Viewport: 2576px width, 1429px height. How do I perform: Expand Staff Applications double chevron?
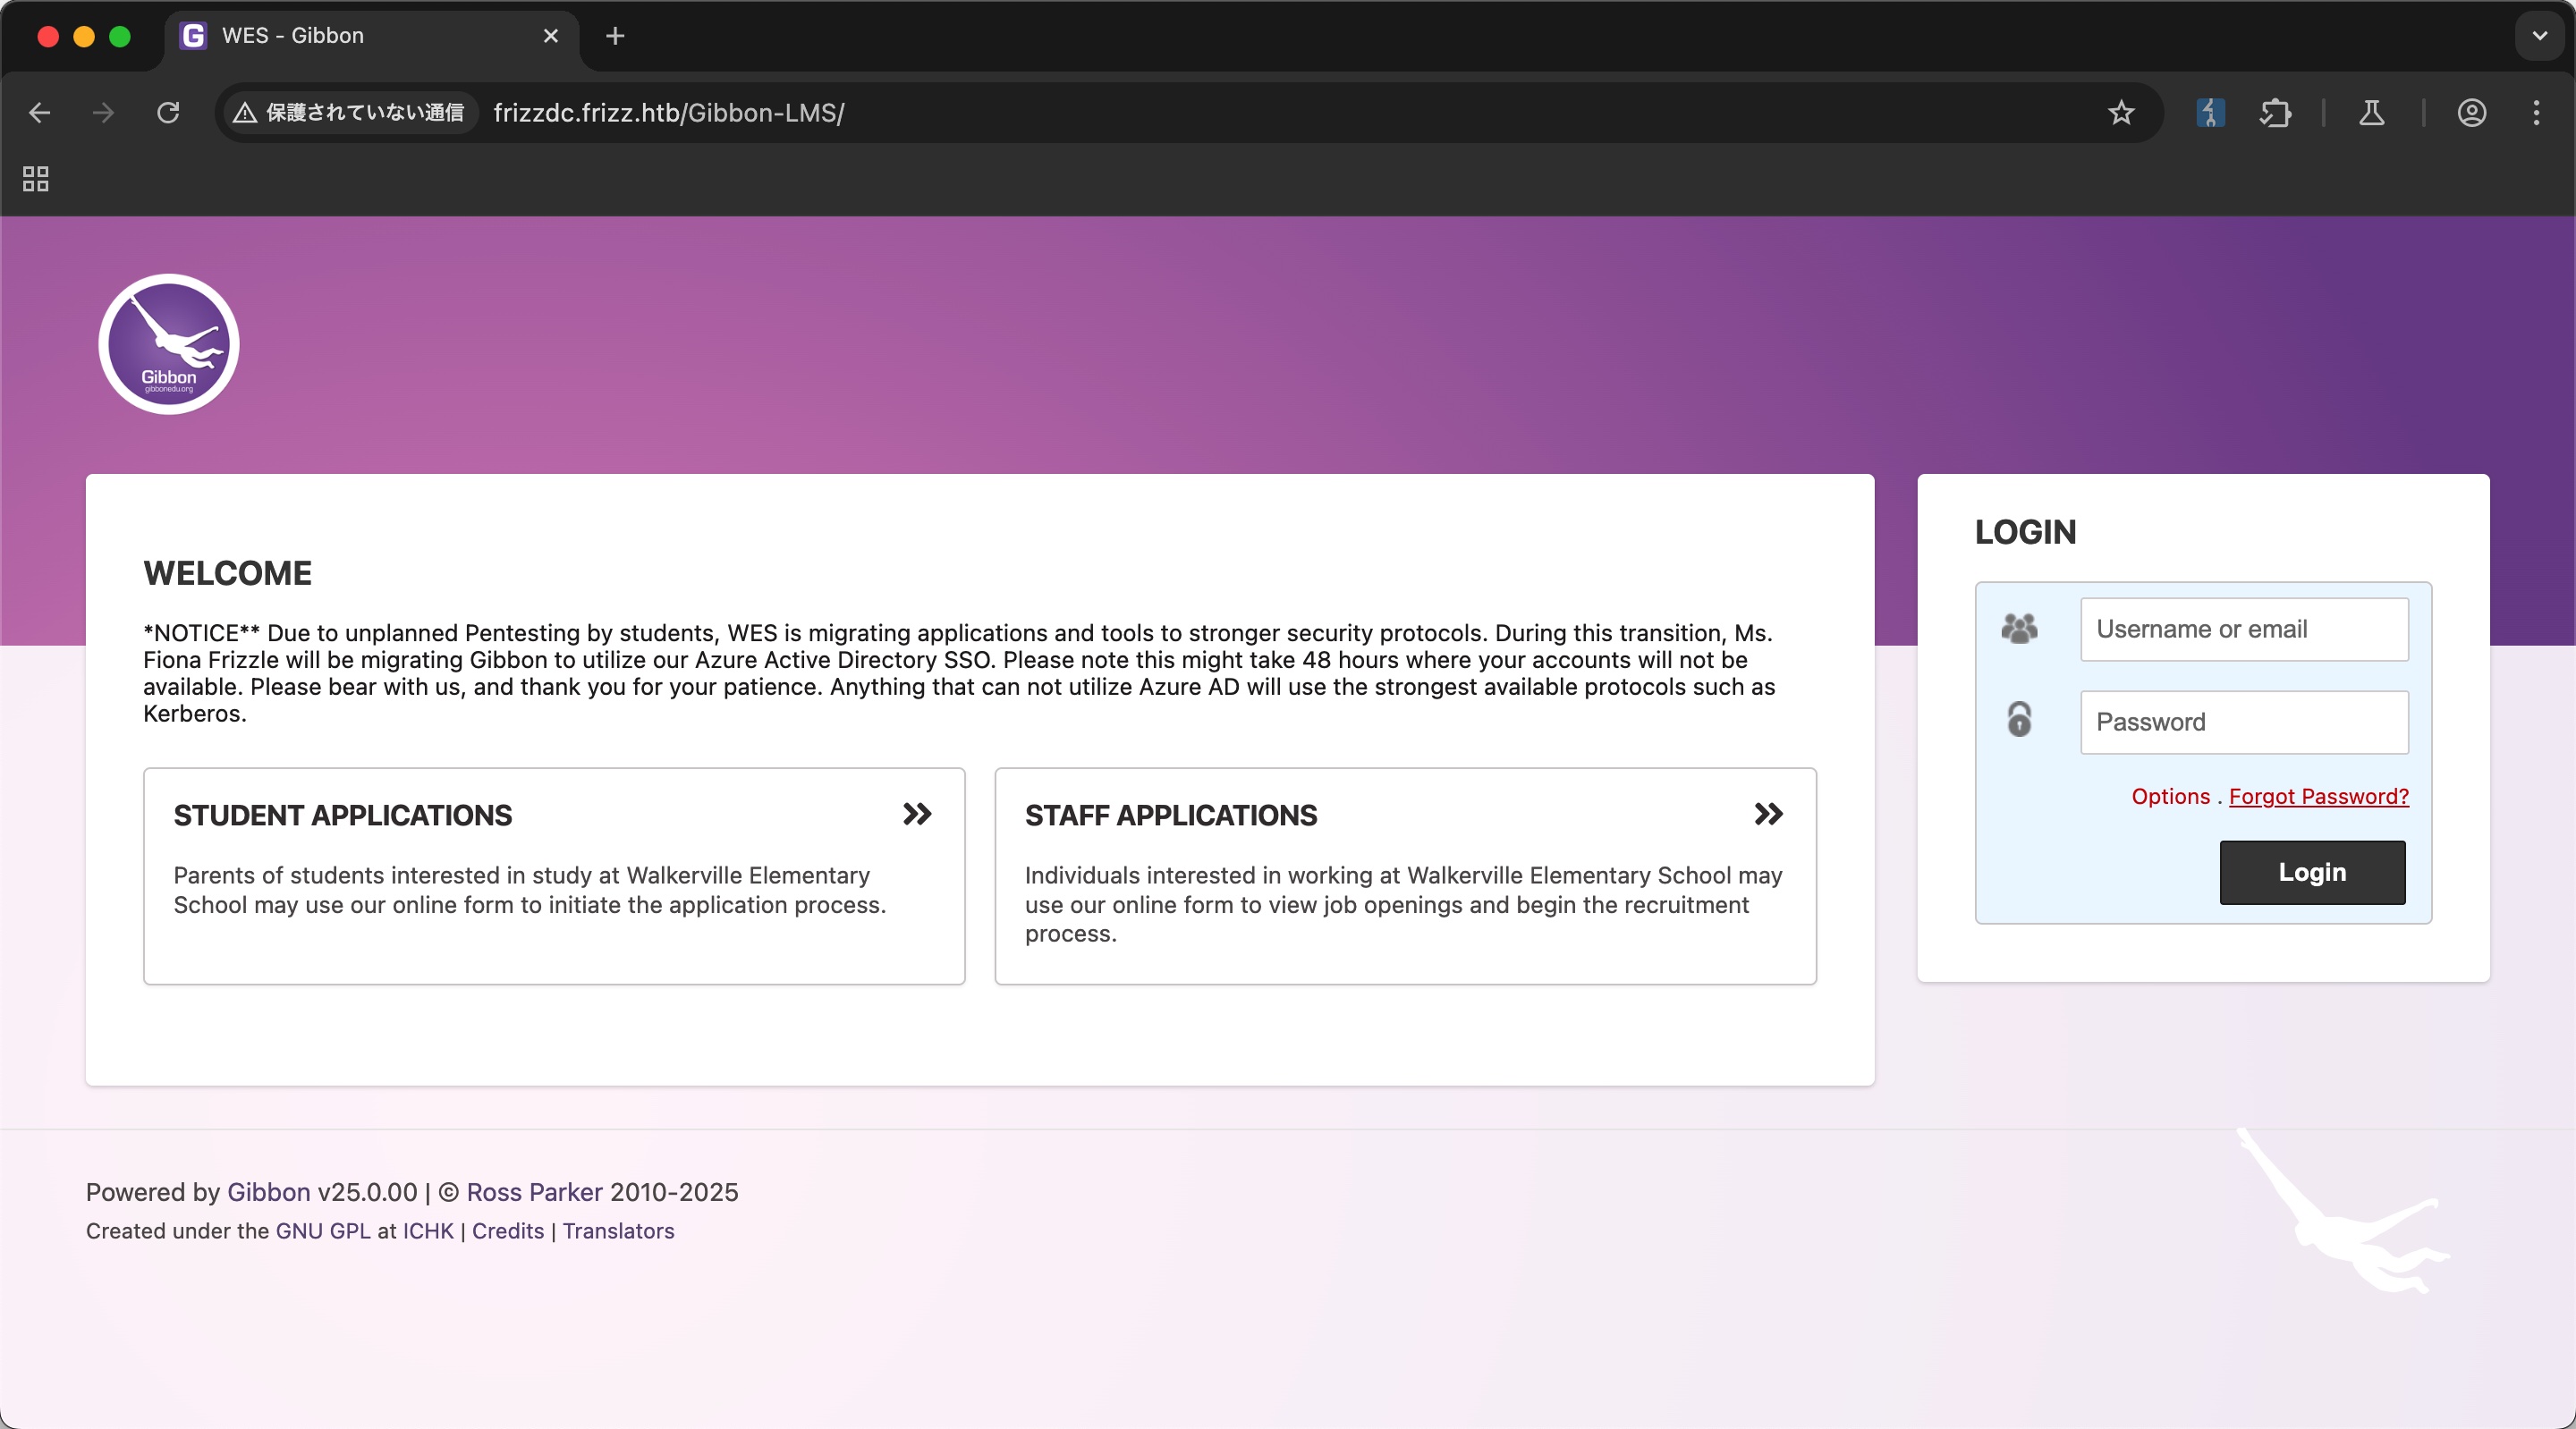pos(1768,814)
